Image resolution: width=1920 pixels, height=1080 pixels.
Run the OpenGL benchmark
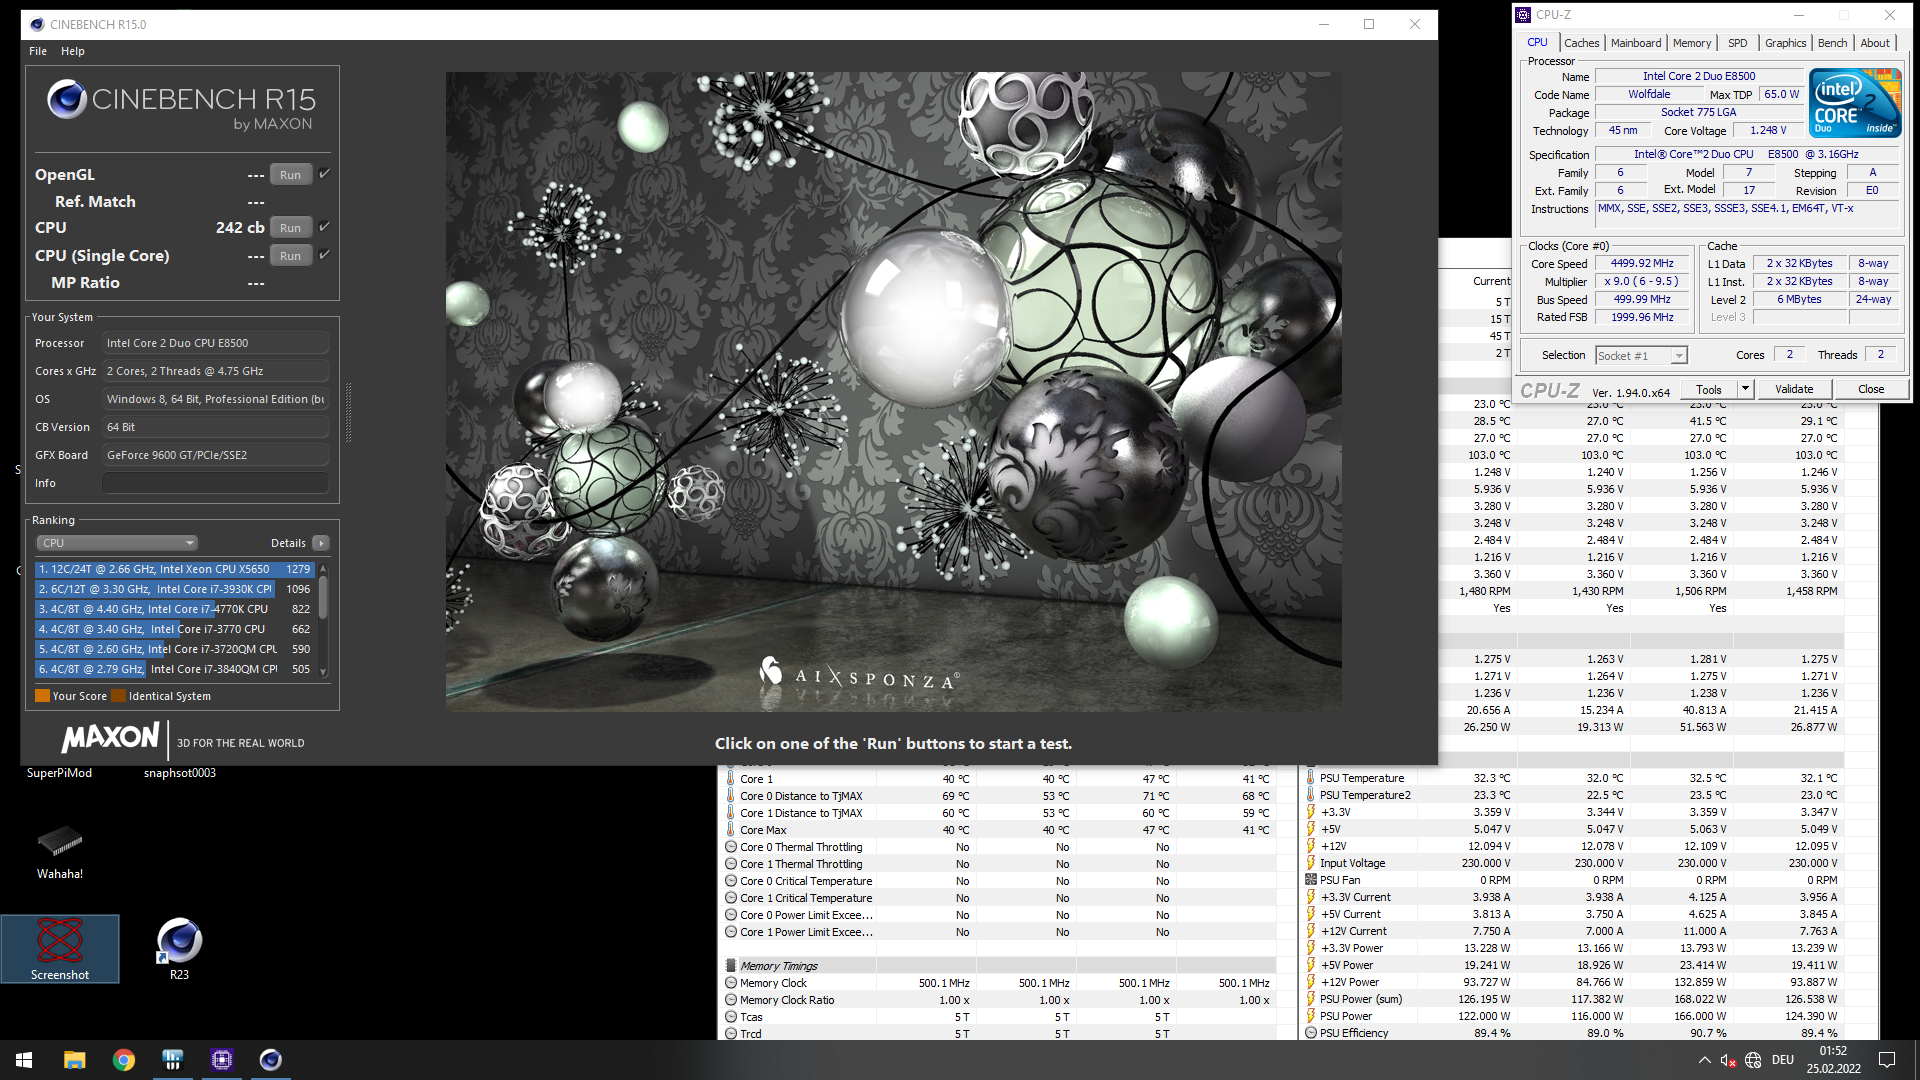pyautogui.click(x=290, y=175)
